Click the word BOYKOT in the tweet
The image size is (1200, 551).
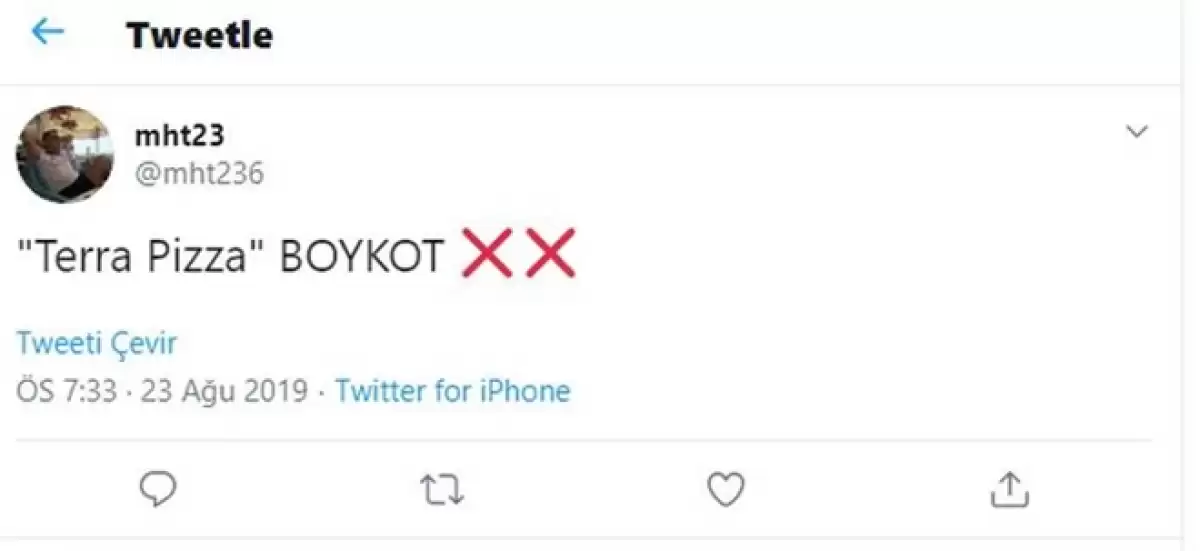(361, 257)
